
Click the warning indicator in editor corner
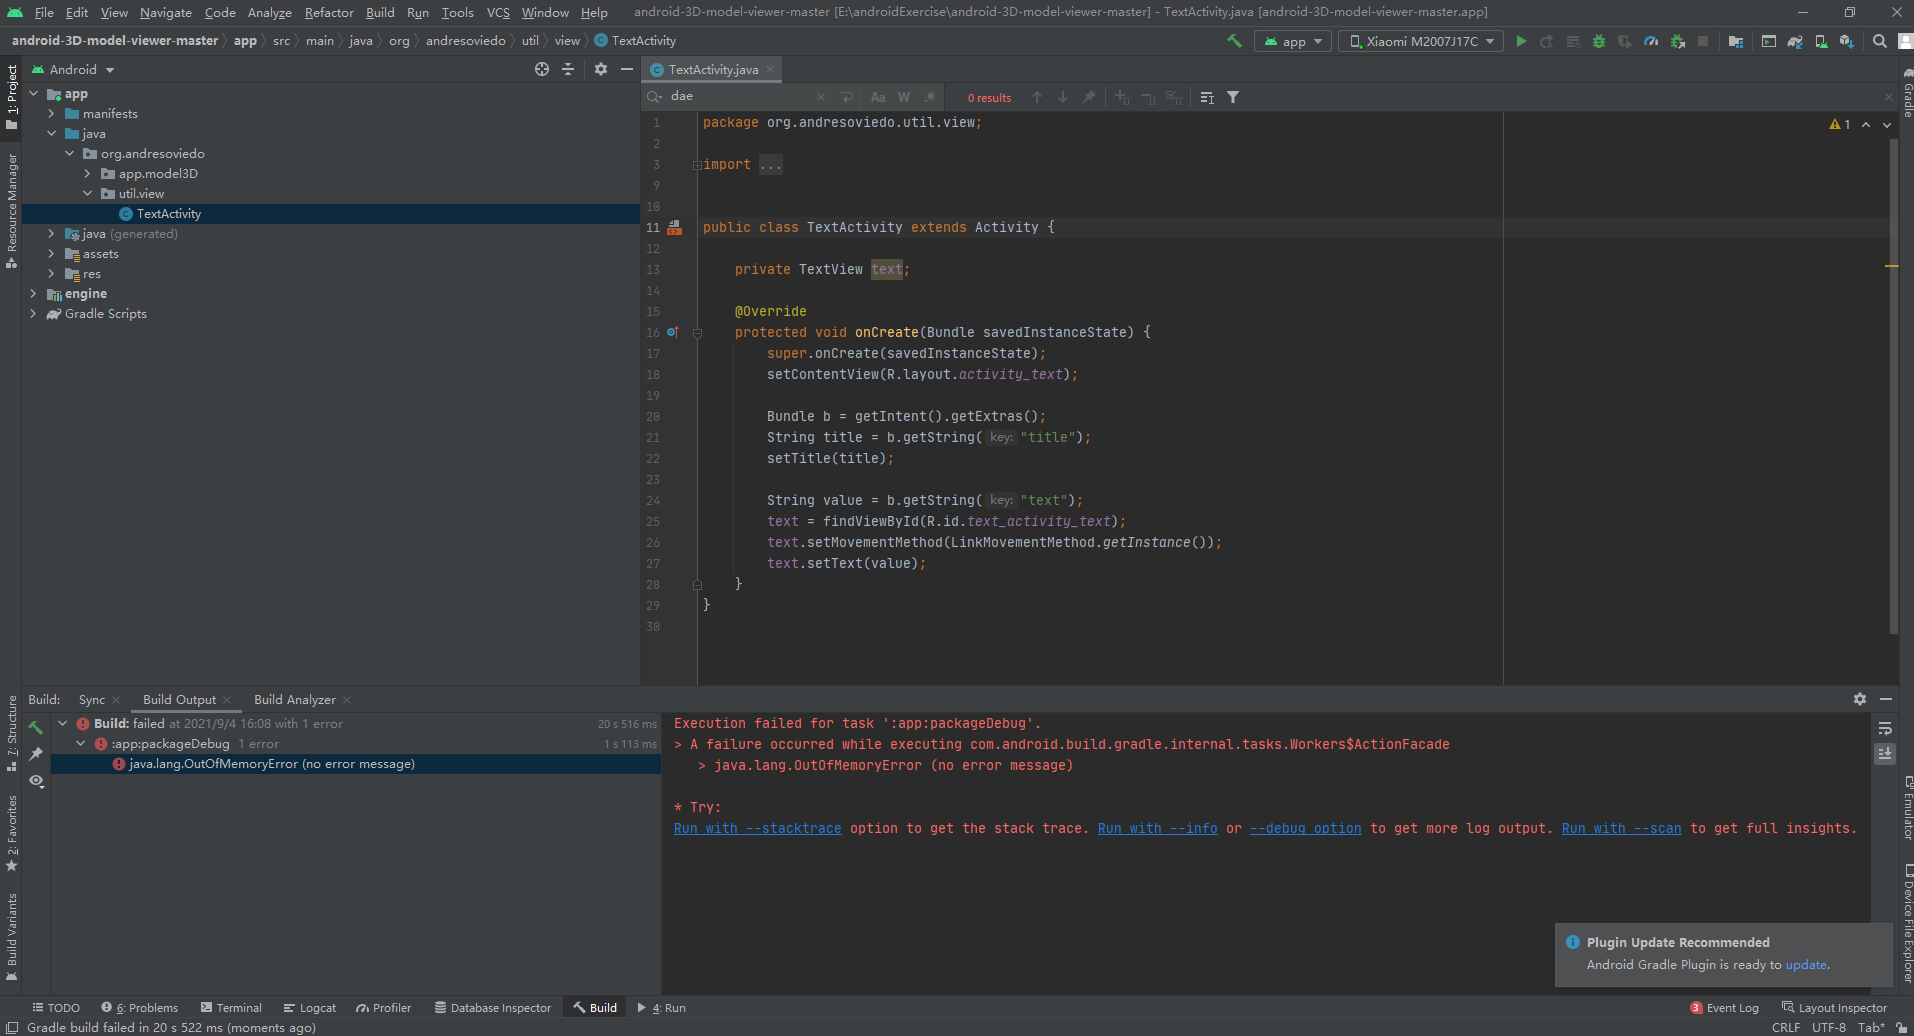(x=1840, y=124)
